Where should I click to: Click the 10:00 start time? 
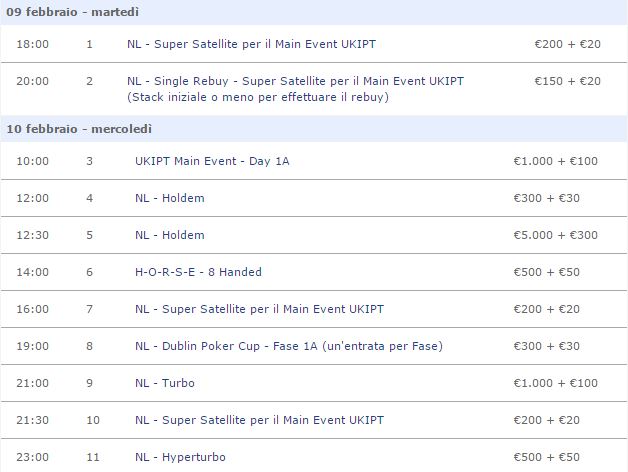pos(32,161)
